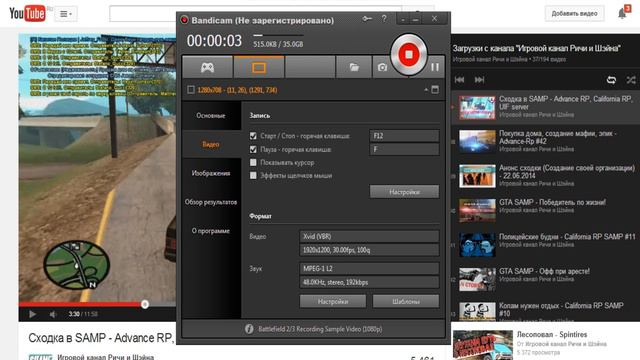
Task: Click YouTube logo
Action: click(x=27, y=13)
